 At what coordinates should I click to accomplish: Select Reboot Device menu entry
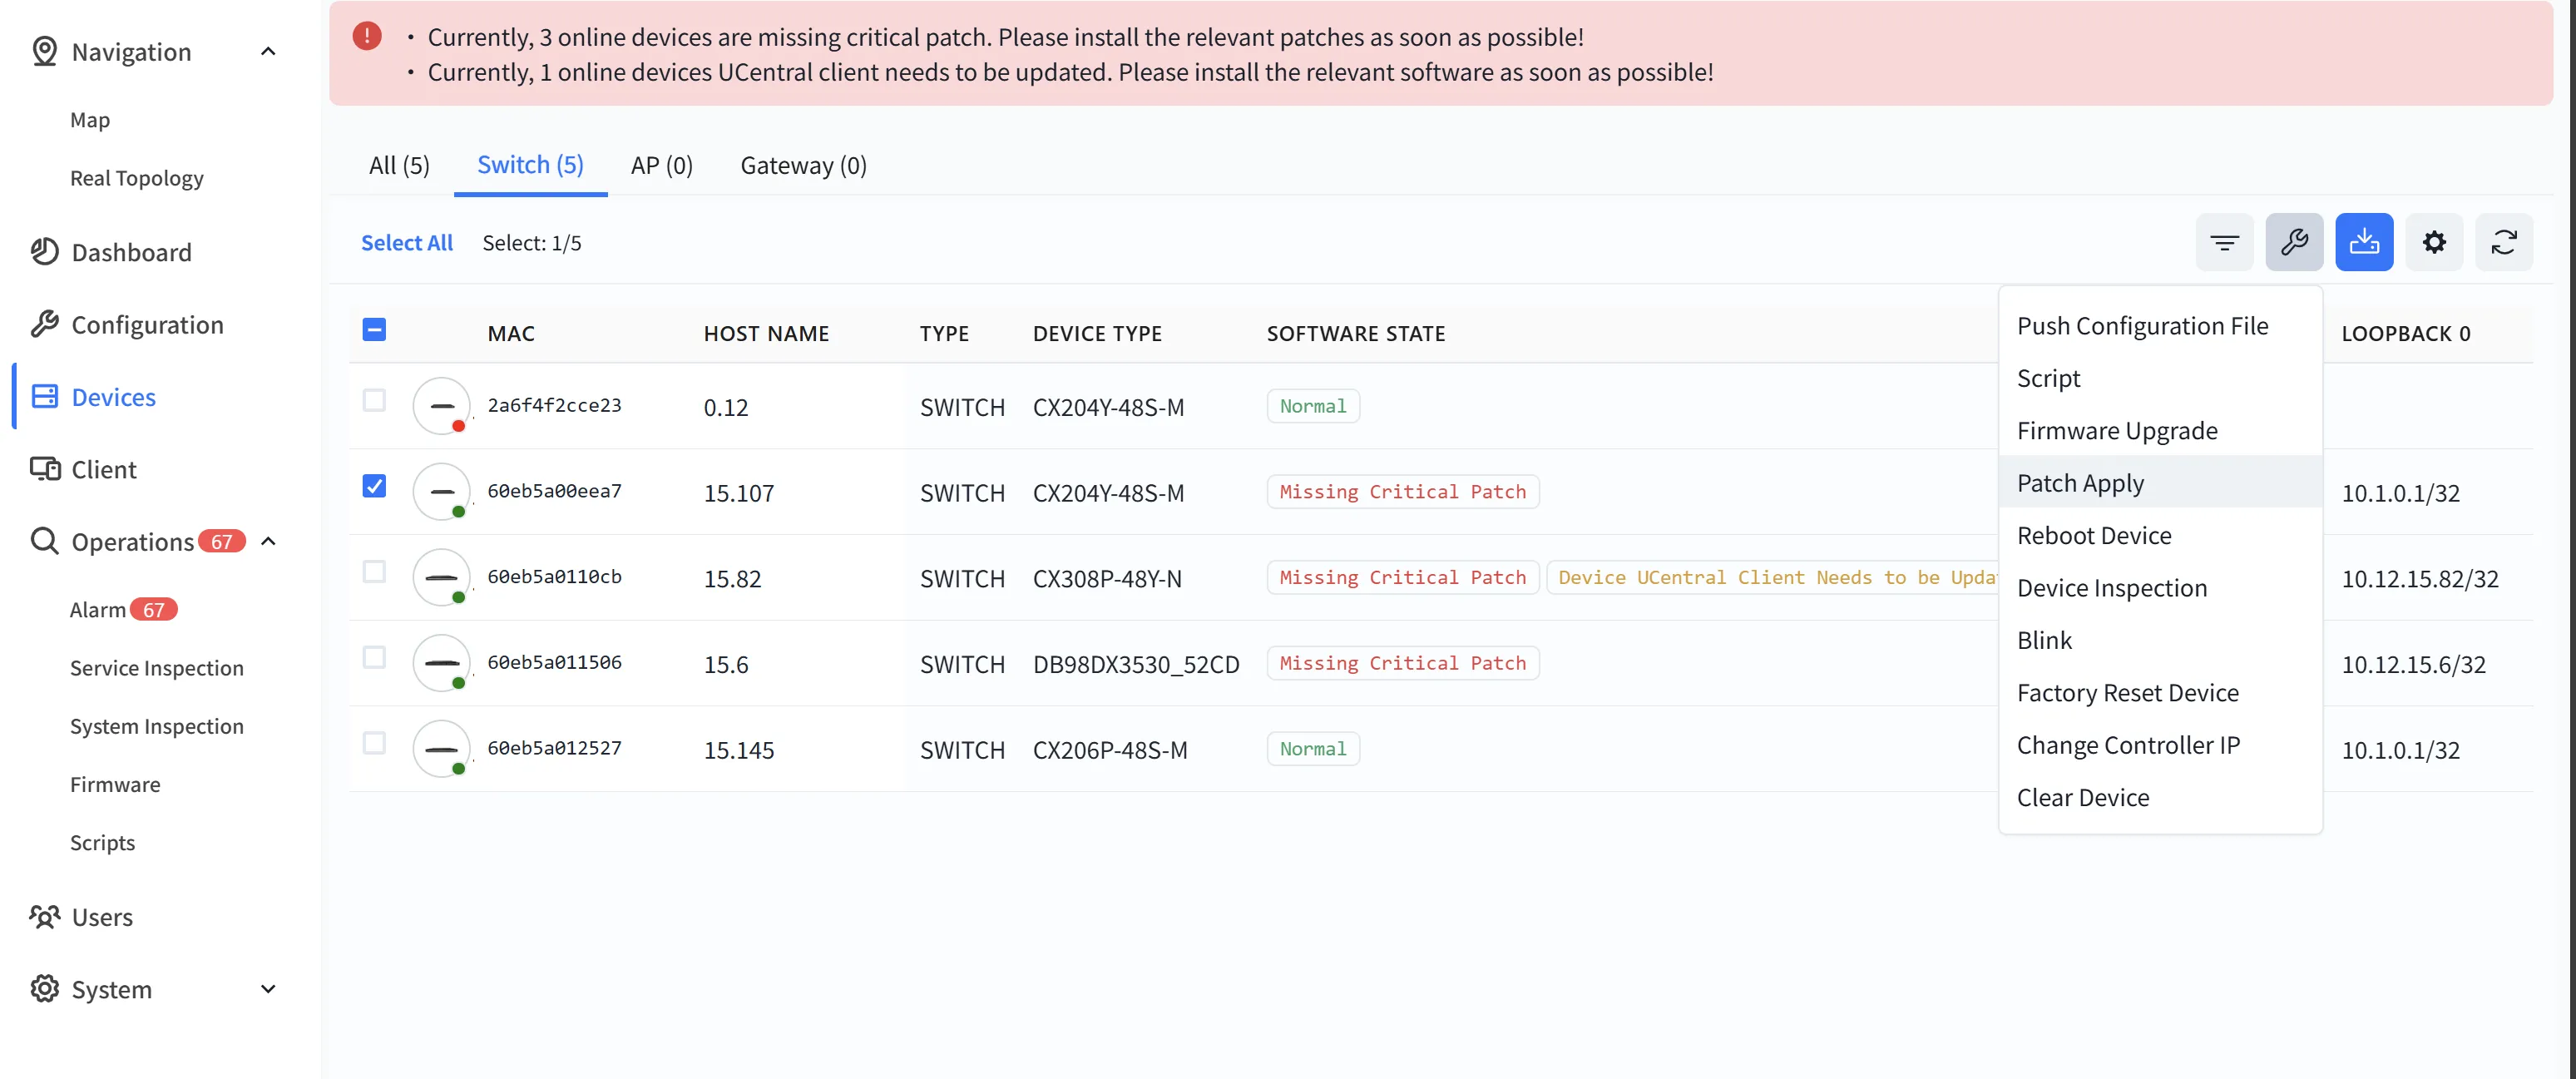point(2160,535)
